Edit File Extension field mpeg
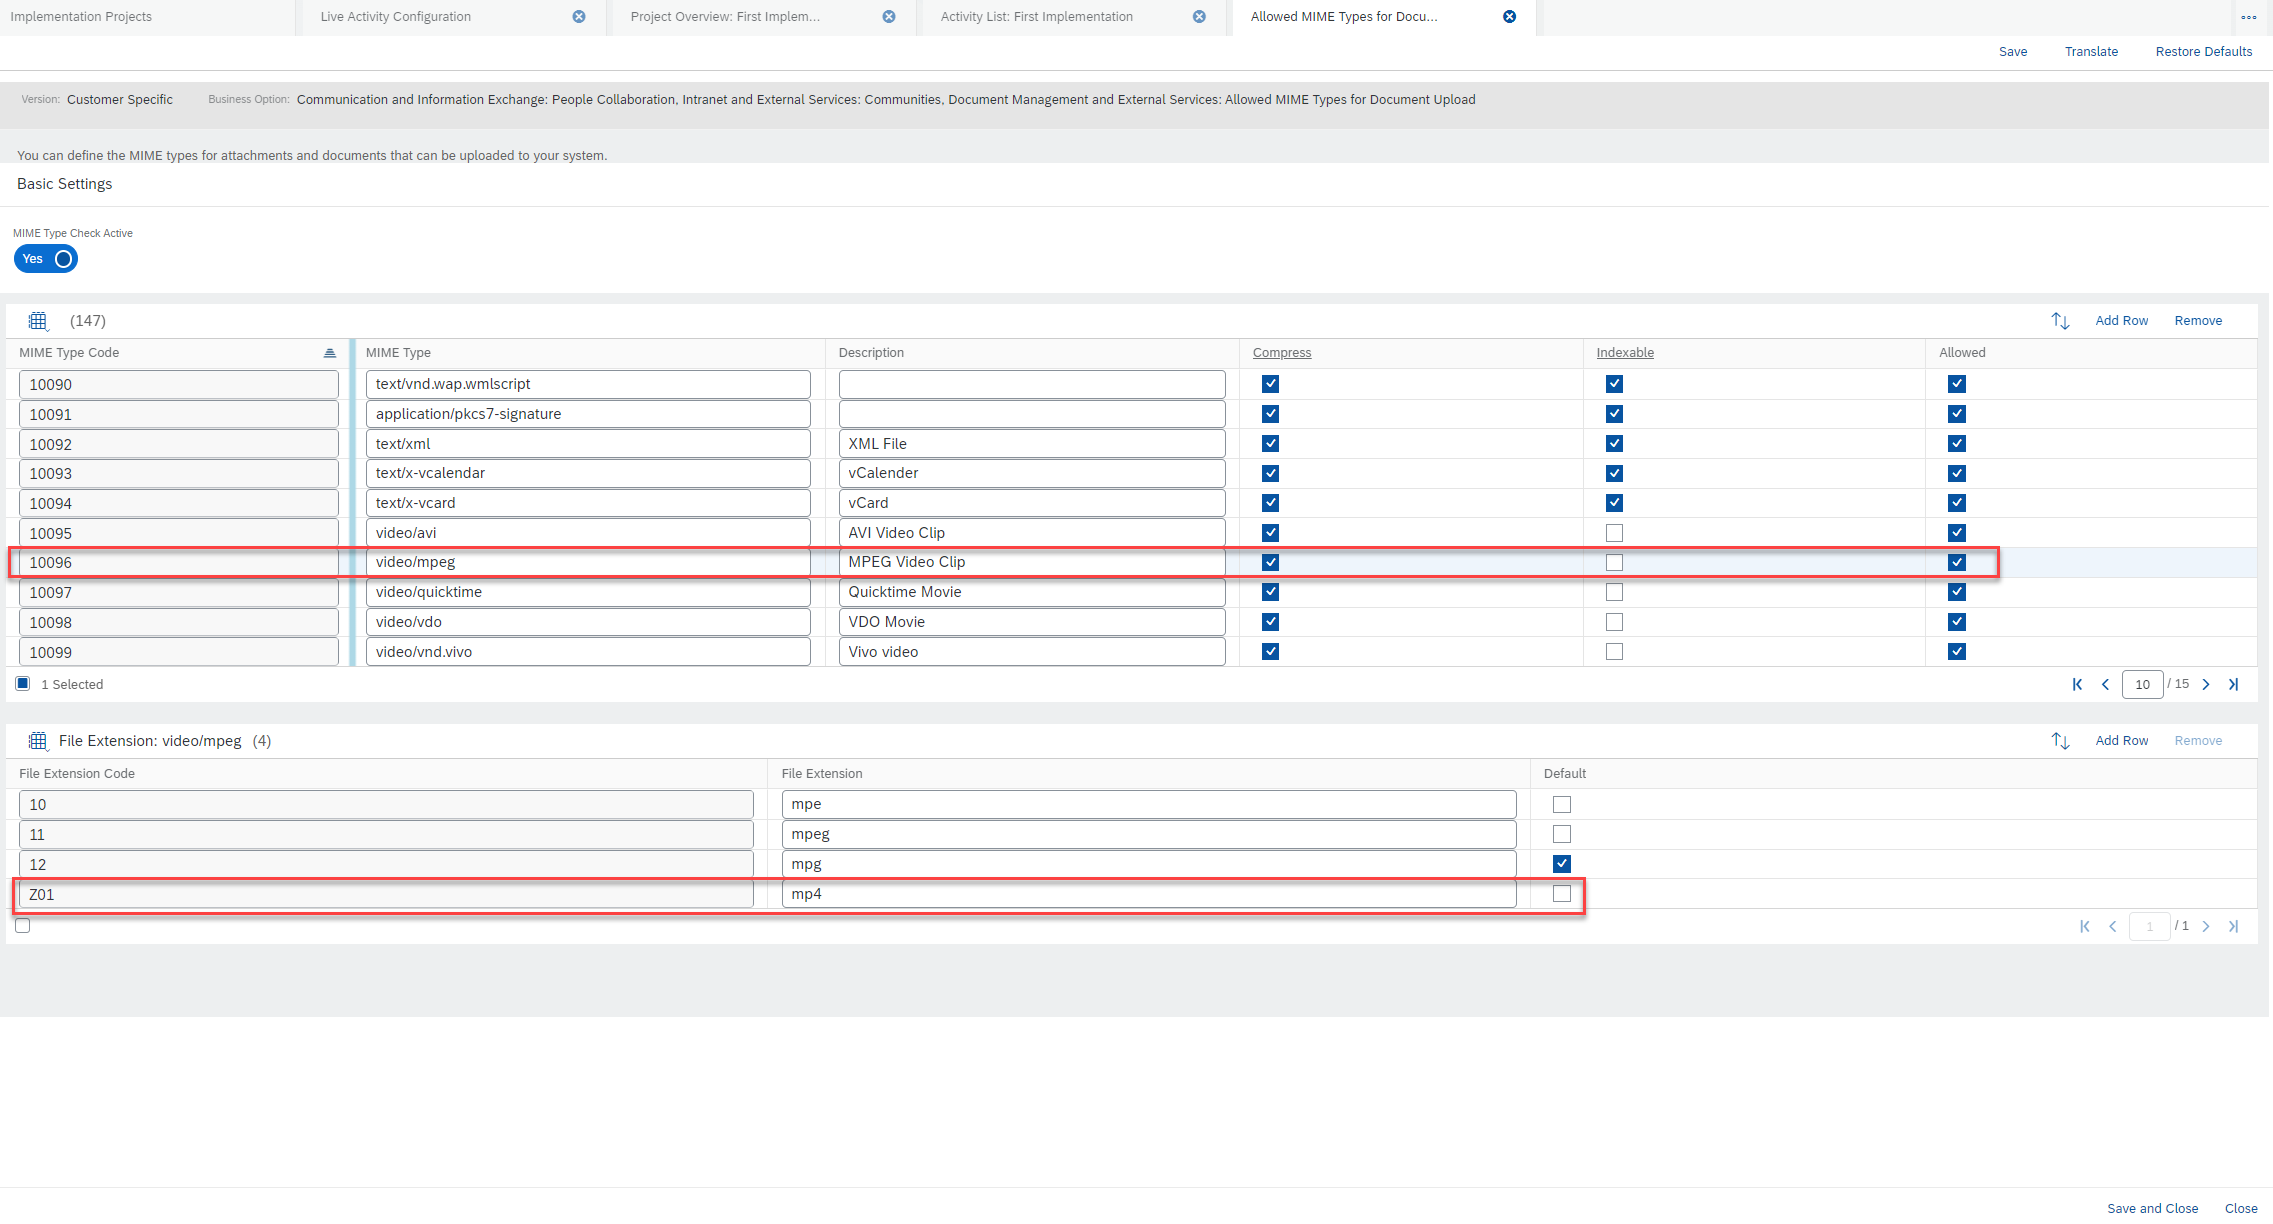 coord(1149,834)
